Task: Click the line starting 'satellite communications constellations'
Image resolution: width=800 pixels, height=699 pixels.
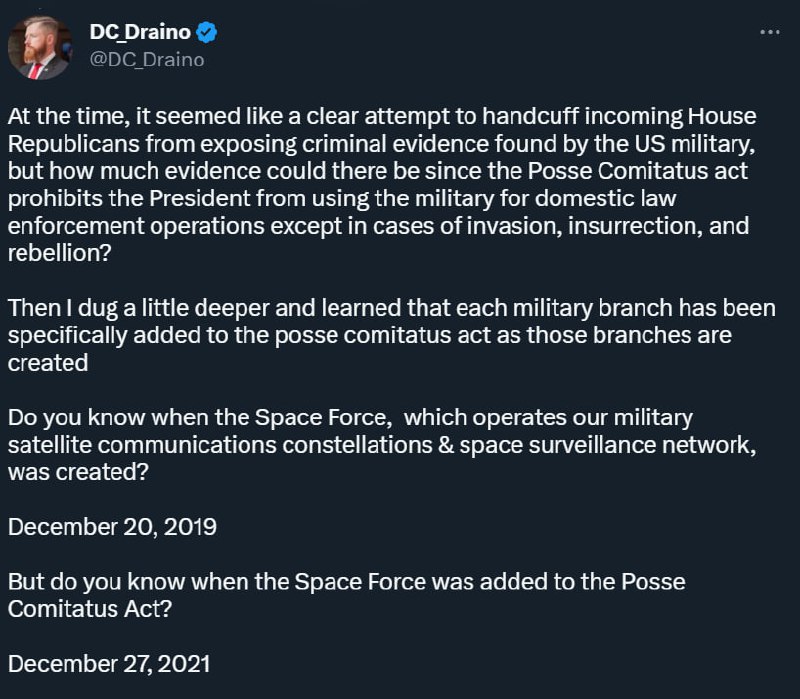Action: 382,445
